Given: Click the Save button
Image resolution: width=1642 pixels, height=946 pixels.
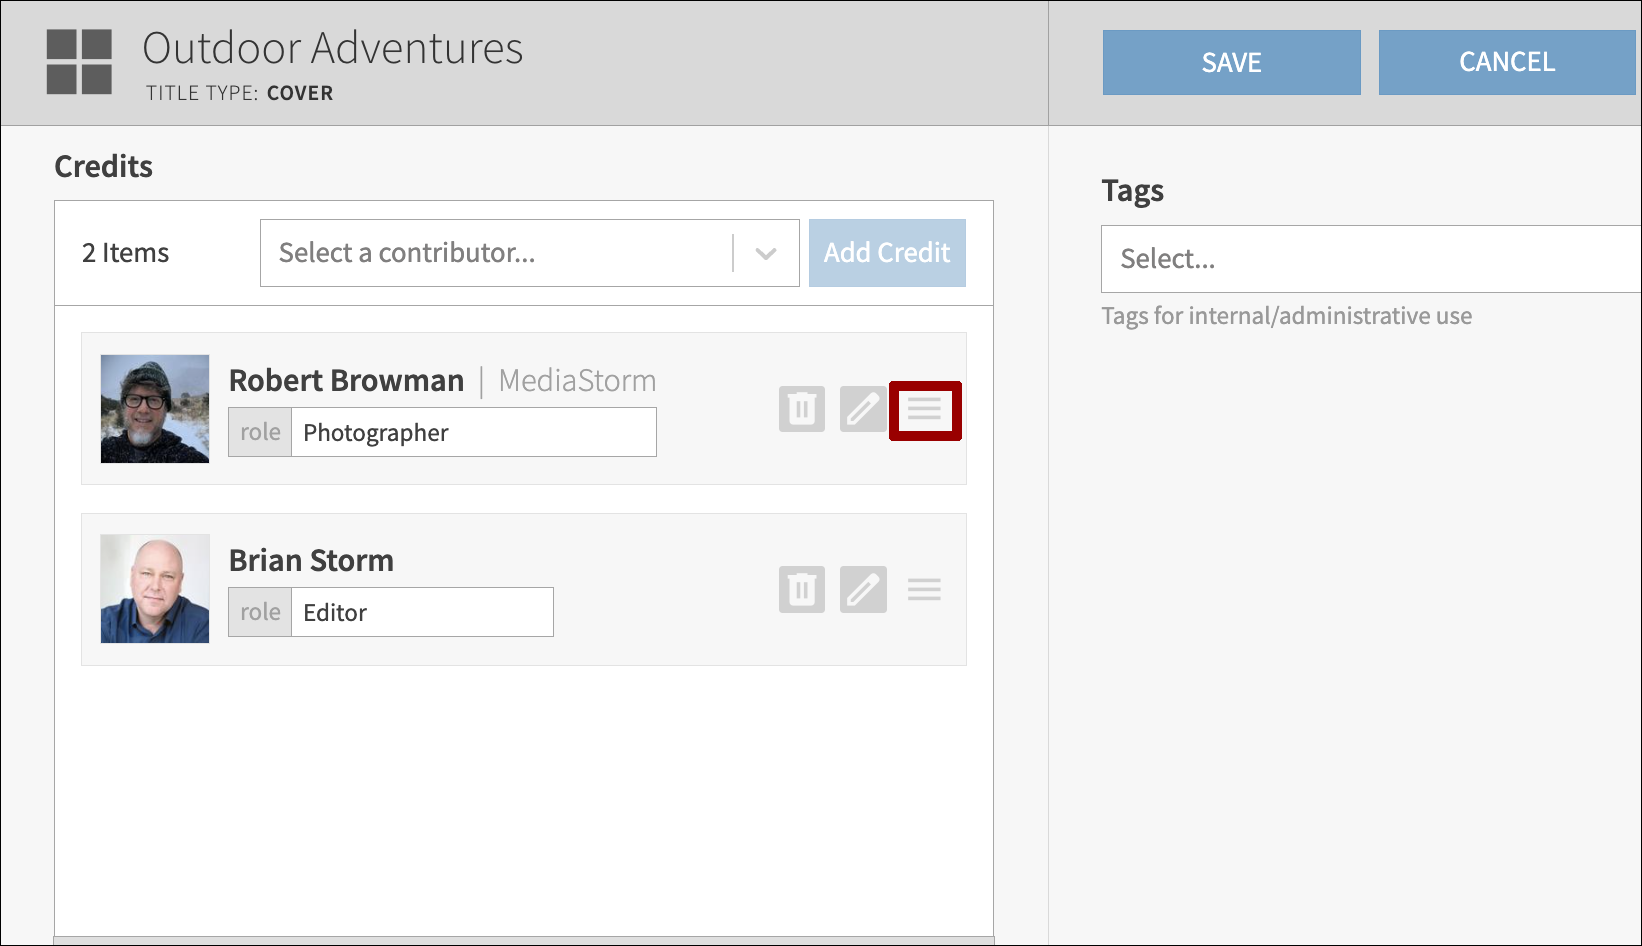Looking at the screenshot, I should pyautogui.click(x=1231, y=62).
